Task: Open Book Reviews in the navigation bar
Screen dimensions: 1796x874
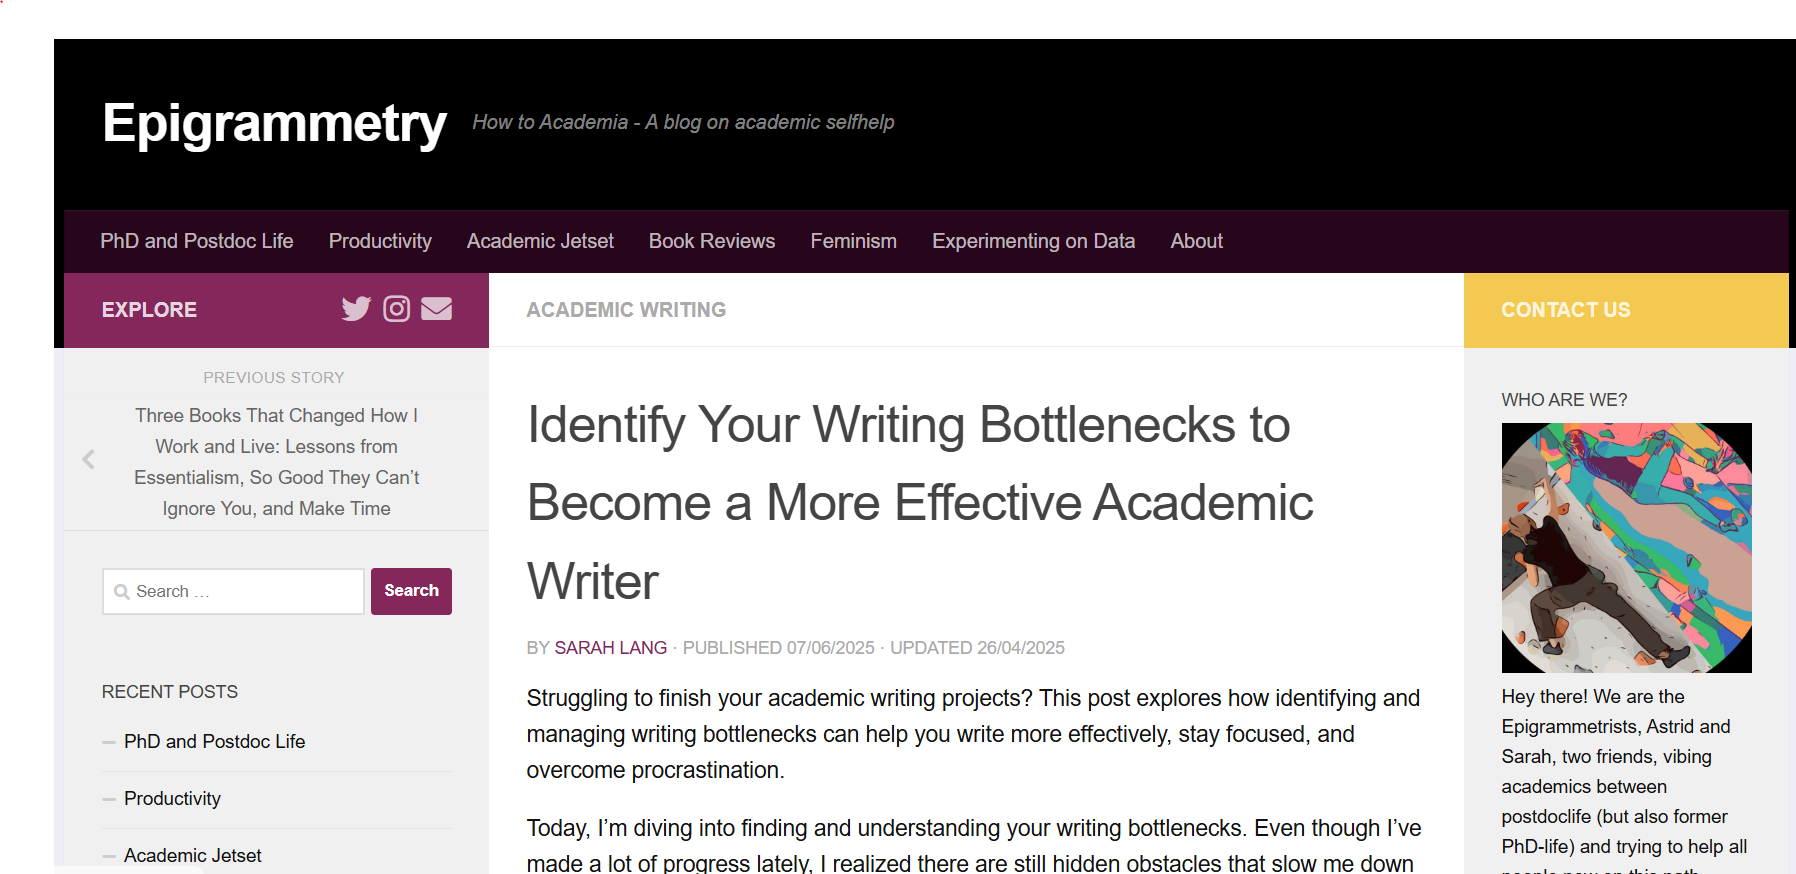Action: tap(712, 241)
